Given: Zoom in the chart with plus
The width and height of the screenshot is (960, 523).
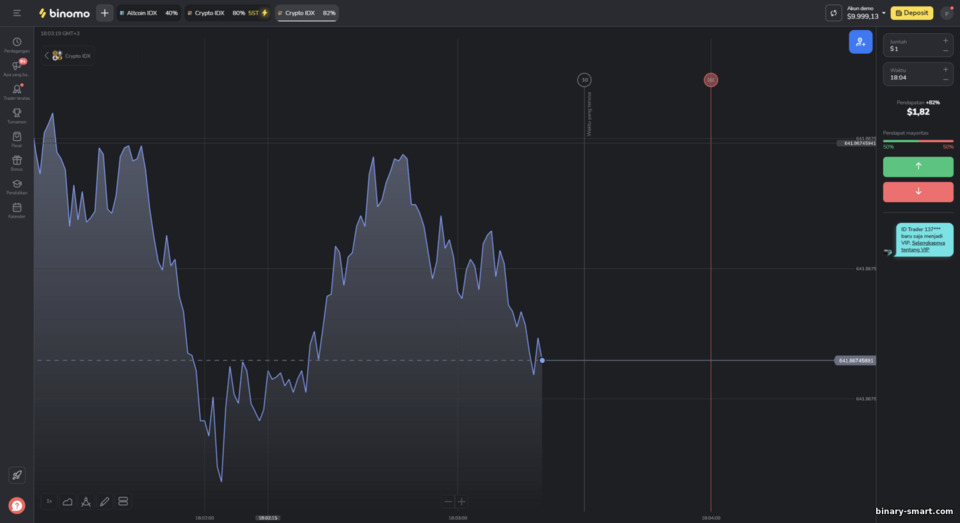Looking at the screenshot, I should point(462,502).
